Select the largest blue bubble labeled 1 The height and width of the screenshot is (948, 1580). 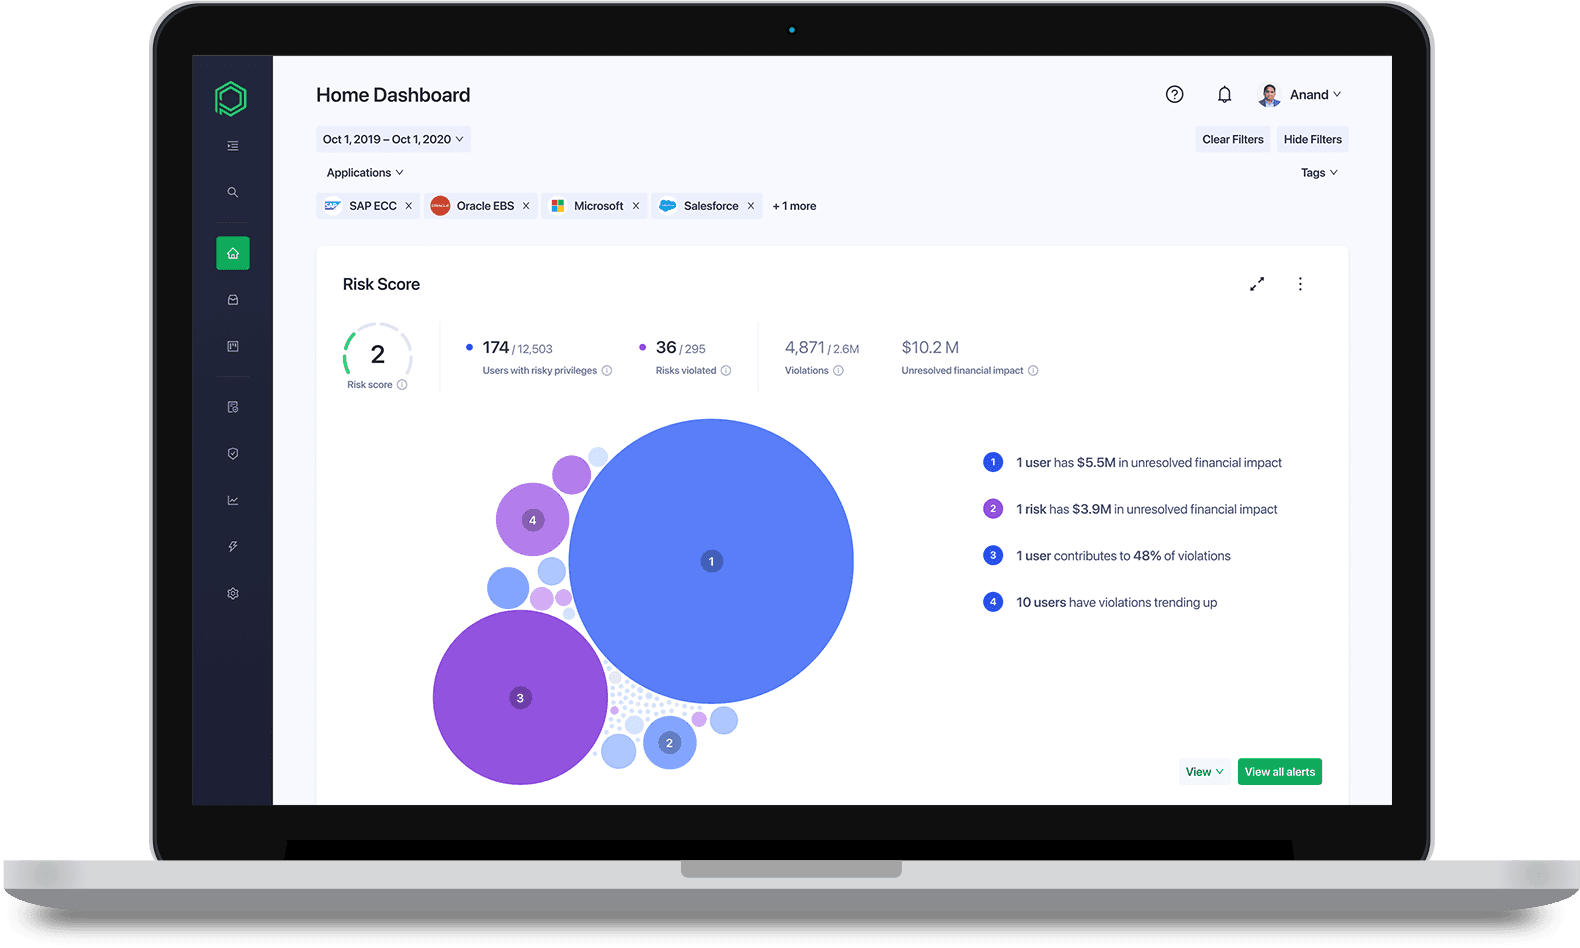tap(711, 561)
